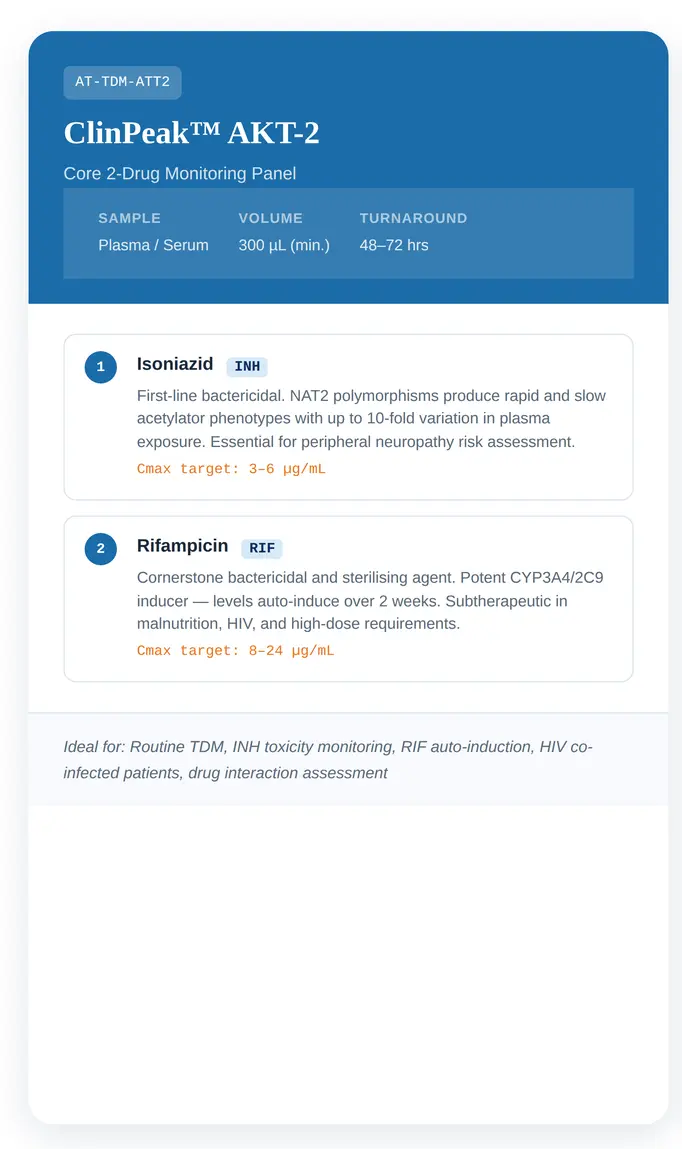Click the RIF abbreviation badge
The height and width of the screenshot is (1149, 682).
pos(262,549)
